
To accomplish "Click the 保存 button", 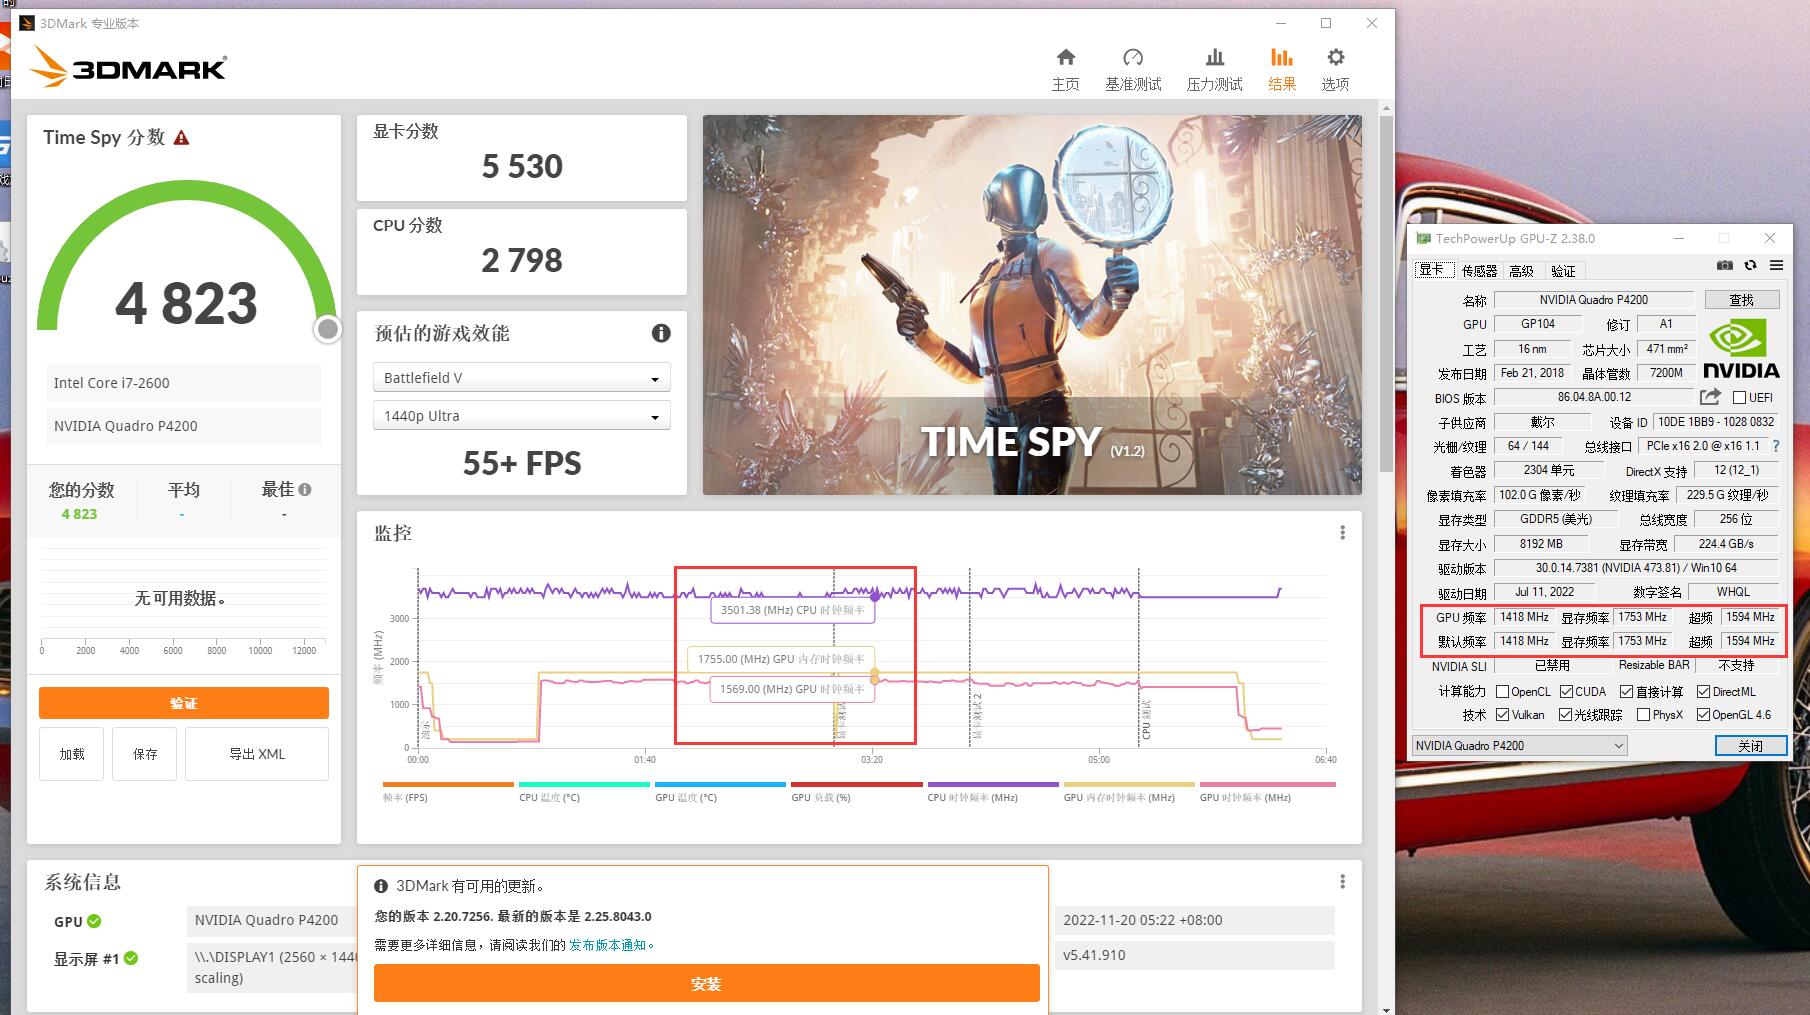I will click(x=145, y=754).
